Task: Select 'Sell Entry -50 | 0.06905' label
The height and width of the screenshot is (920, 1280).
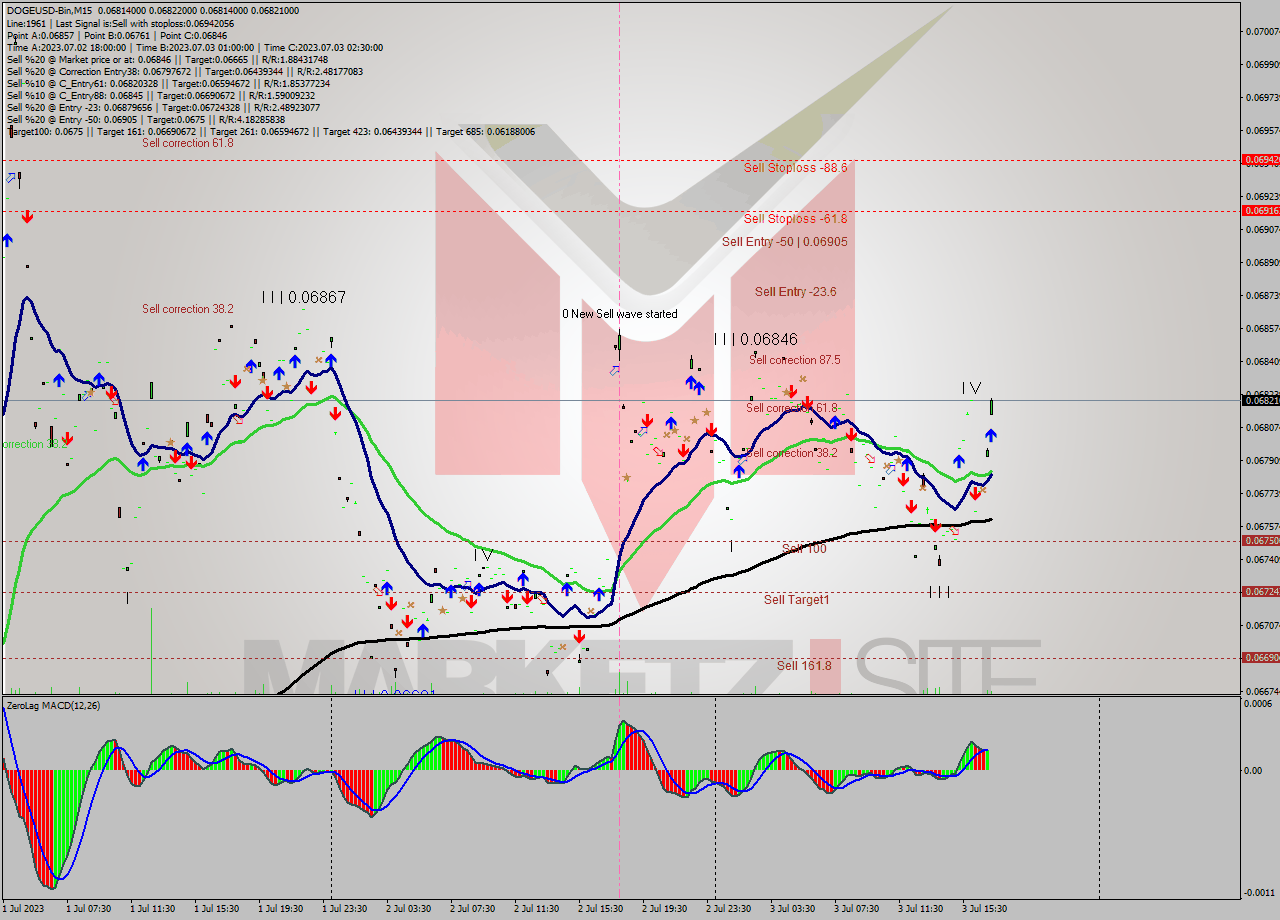Action: pos(785,242)
